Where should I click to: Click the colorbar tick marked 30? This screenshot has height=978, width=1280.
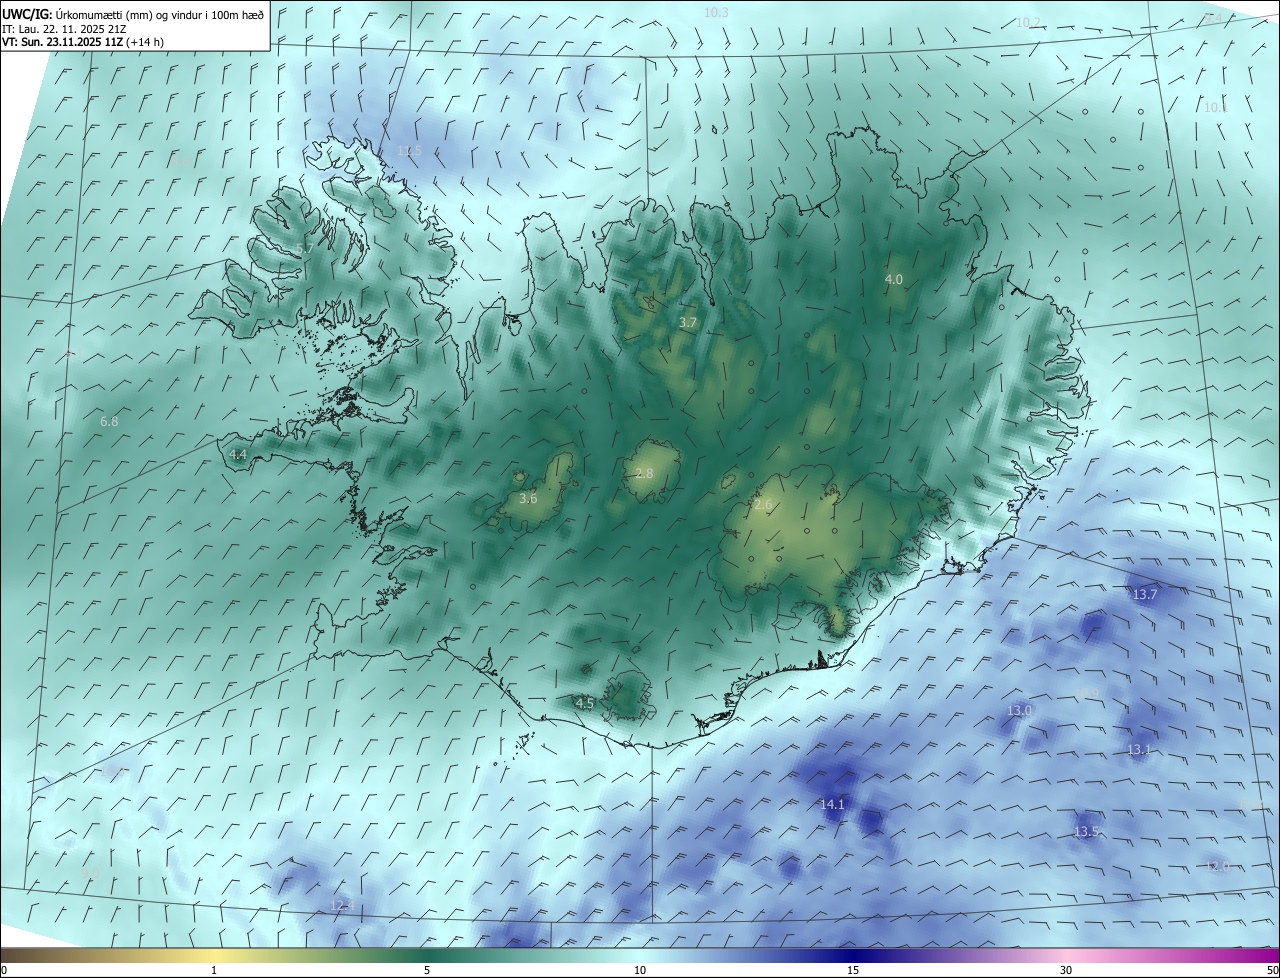(1066, 970)
